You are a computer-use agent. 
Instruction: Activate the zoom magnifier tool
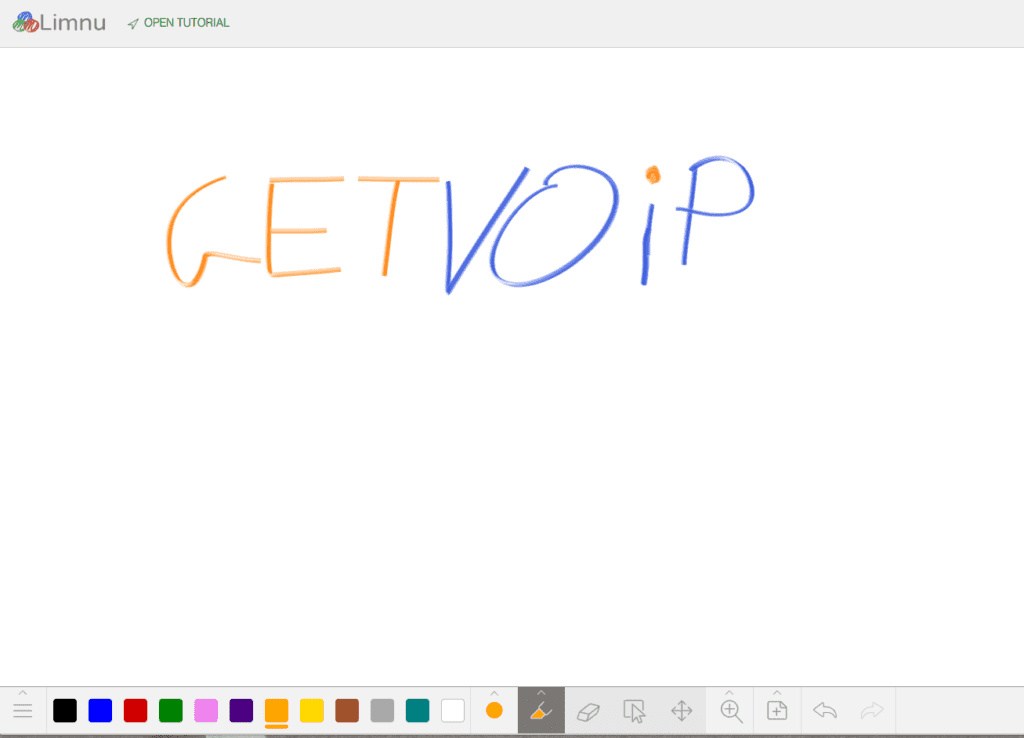point(730,711)
